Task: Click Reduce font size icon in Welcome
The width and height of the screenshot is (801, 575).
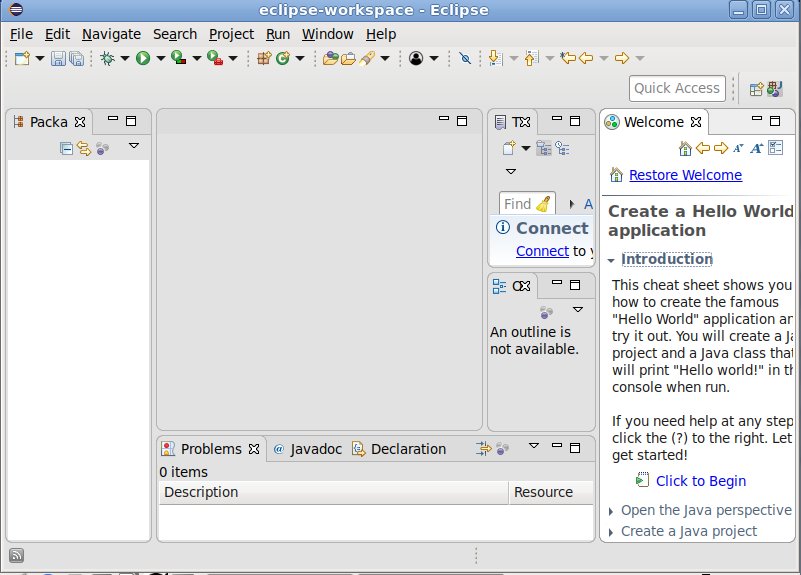Action: click(738, 149)
